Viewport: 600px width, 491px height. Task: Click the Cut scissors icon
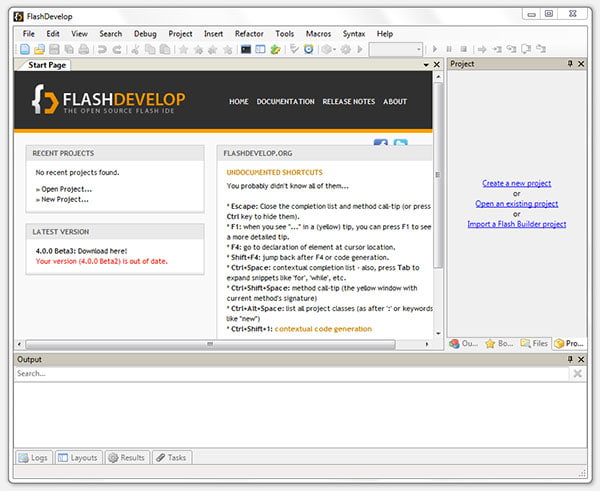135,49
